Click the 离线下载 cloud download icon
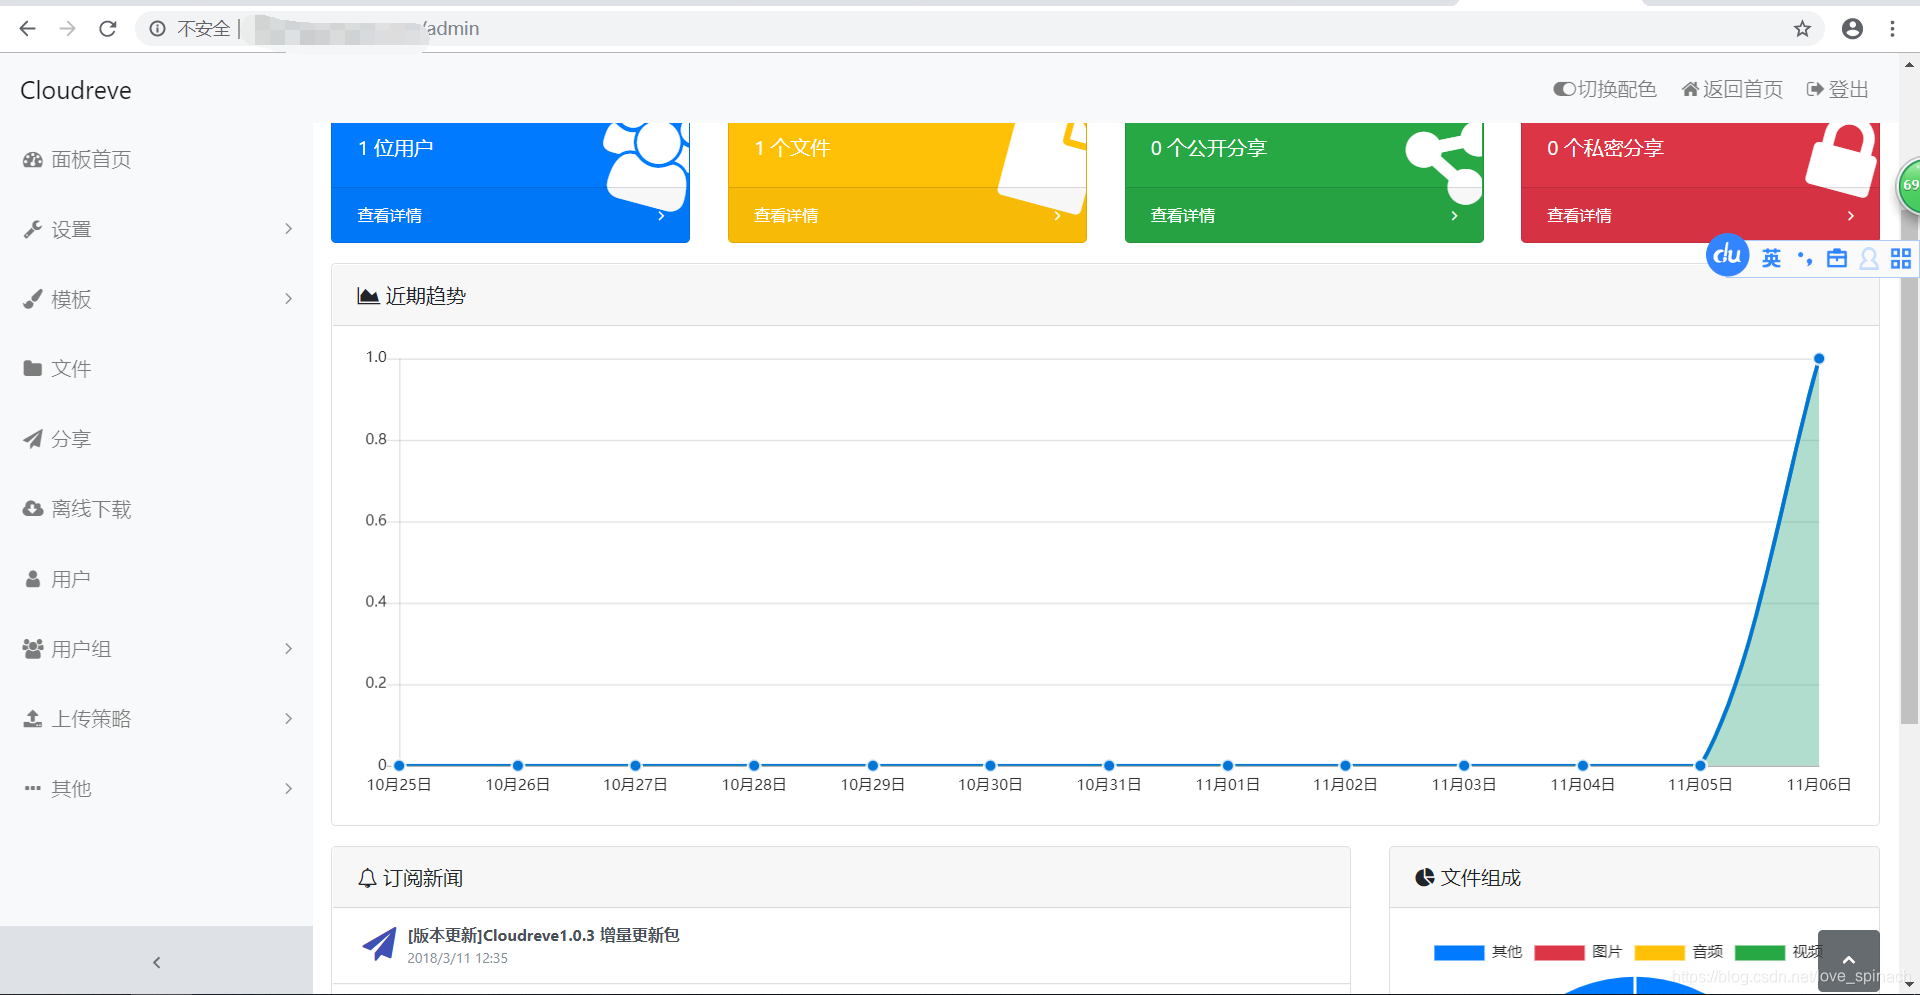Viewport: 1920px width, 995px height. click(33, 509)
